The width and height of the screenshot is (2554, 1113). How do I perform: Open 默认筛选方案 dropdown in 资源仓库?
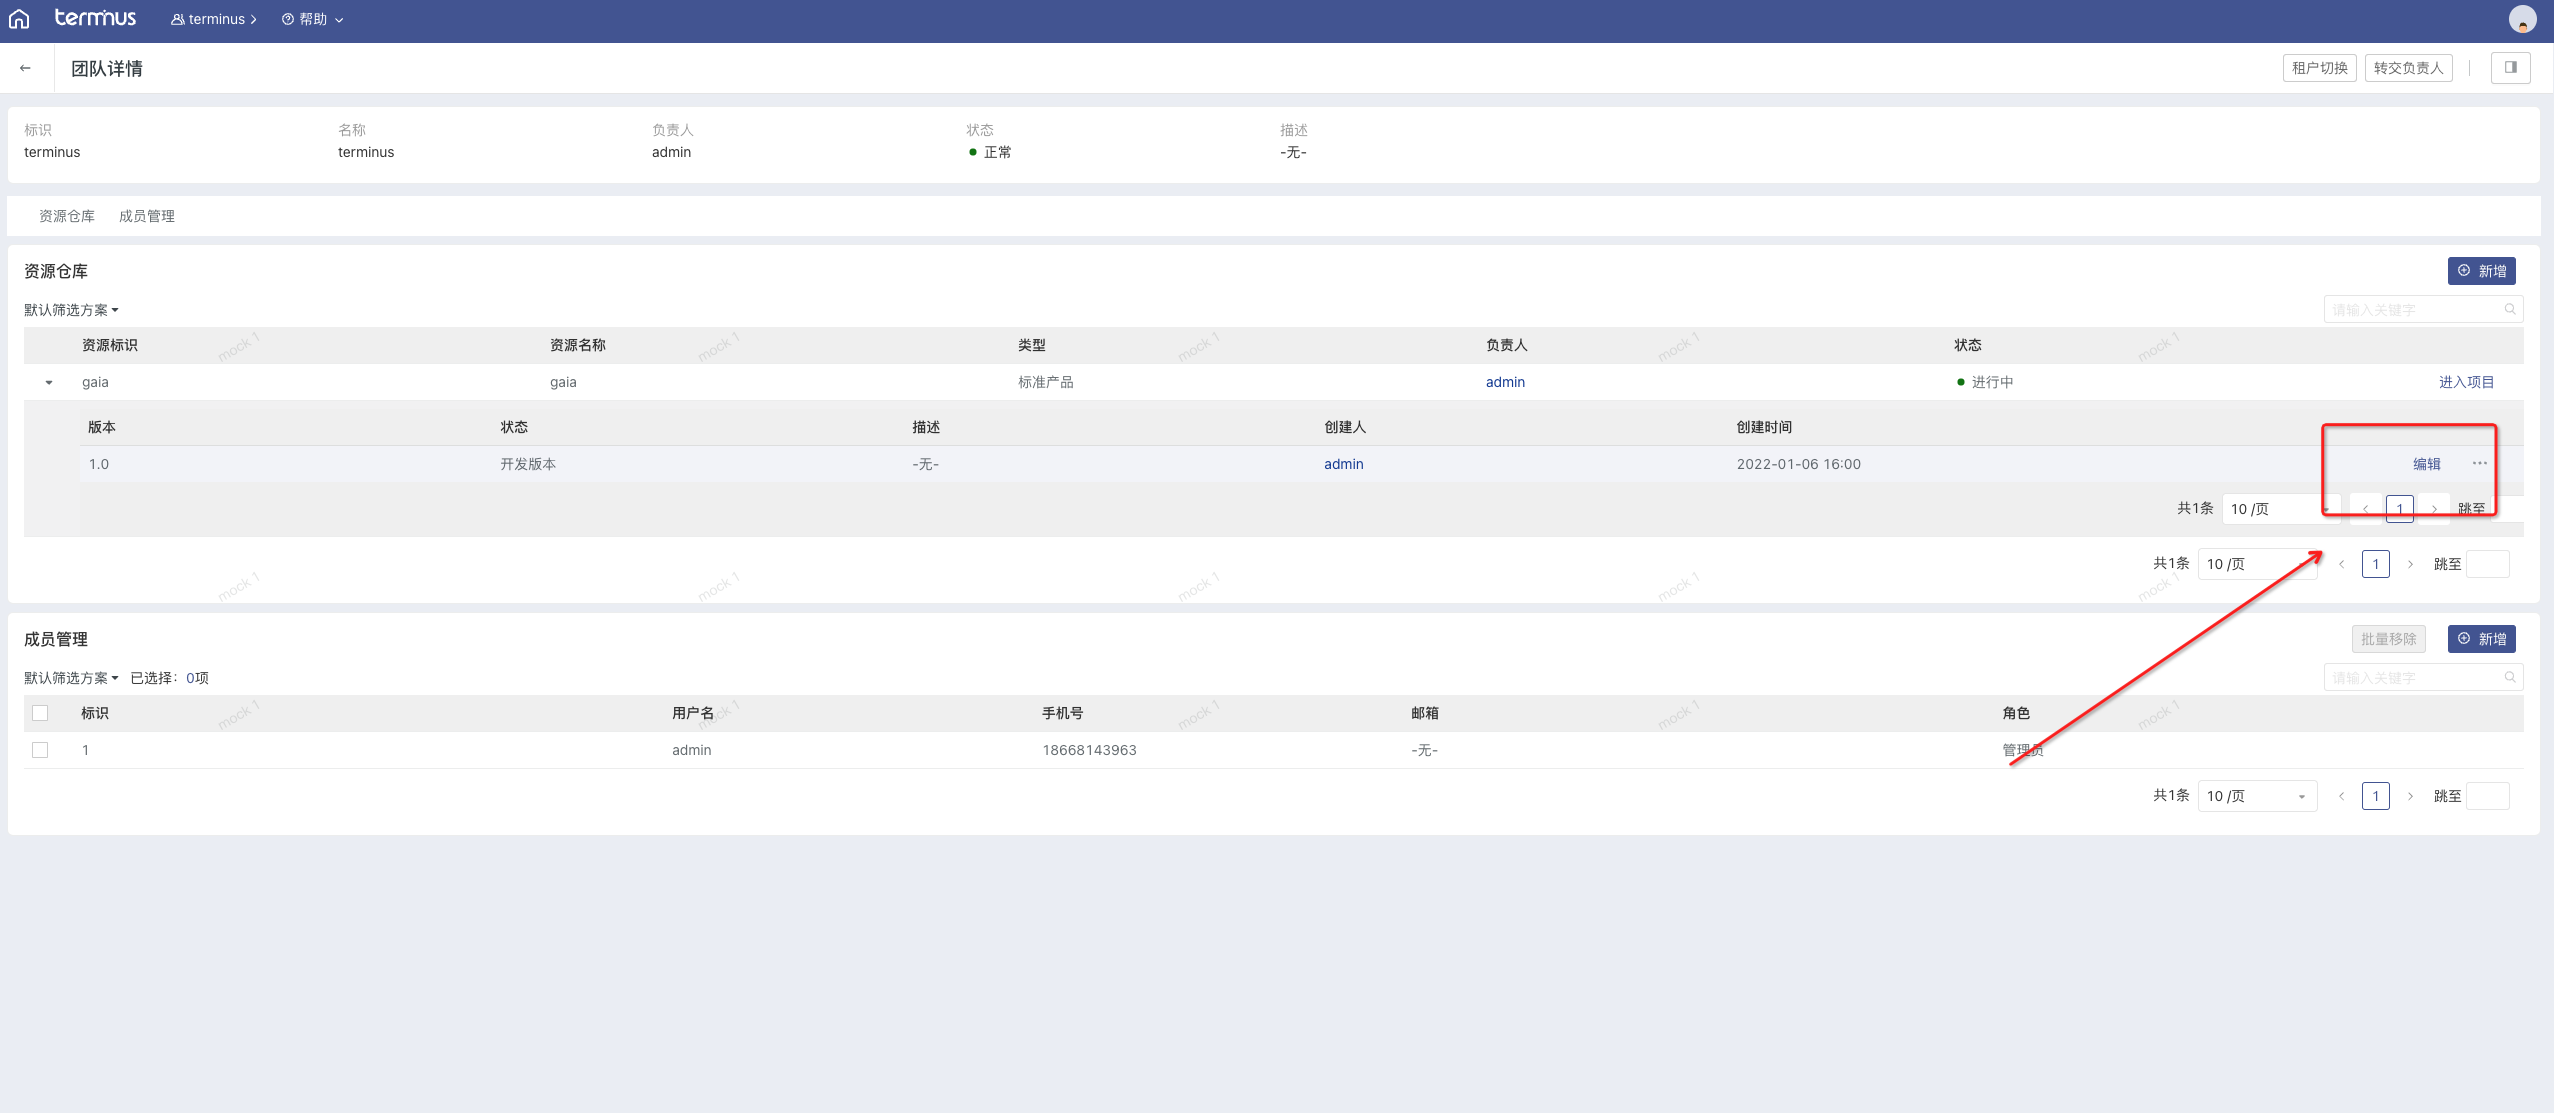click(x=71, y=310)
